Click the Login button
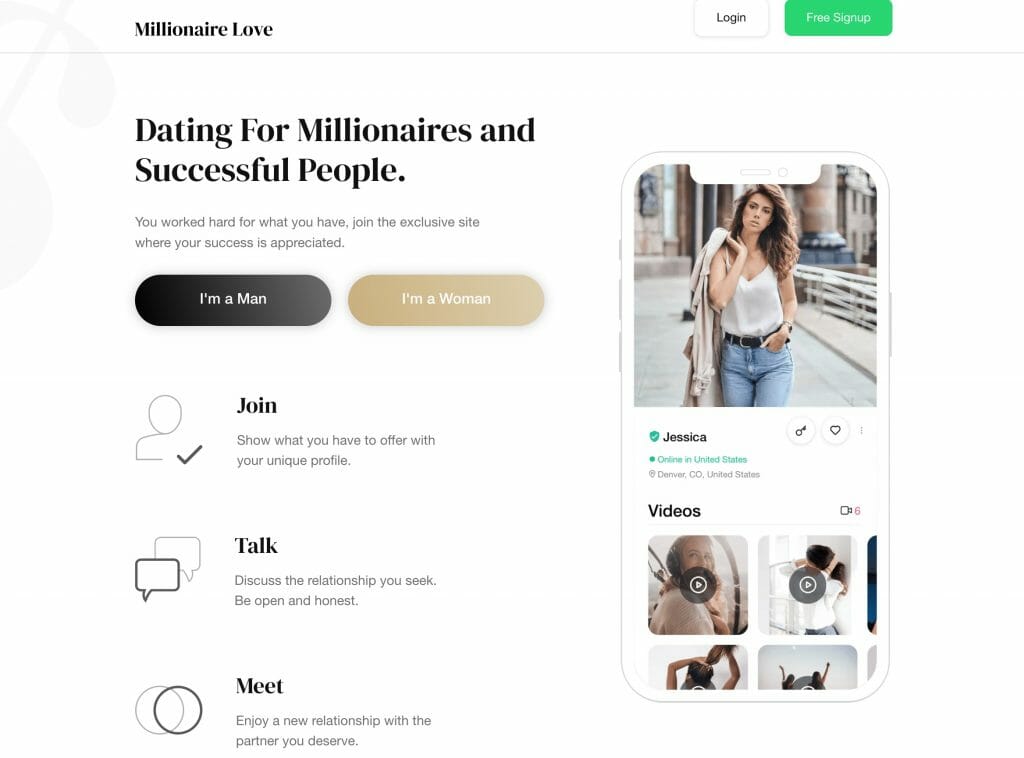 click(731, 18)
